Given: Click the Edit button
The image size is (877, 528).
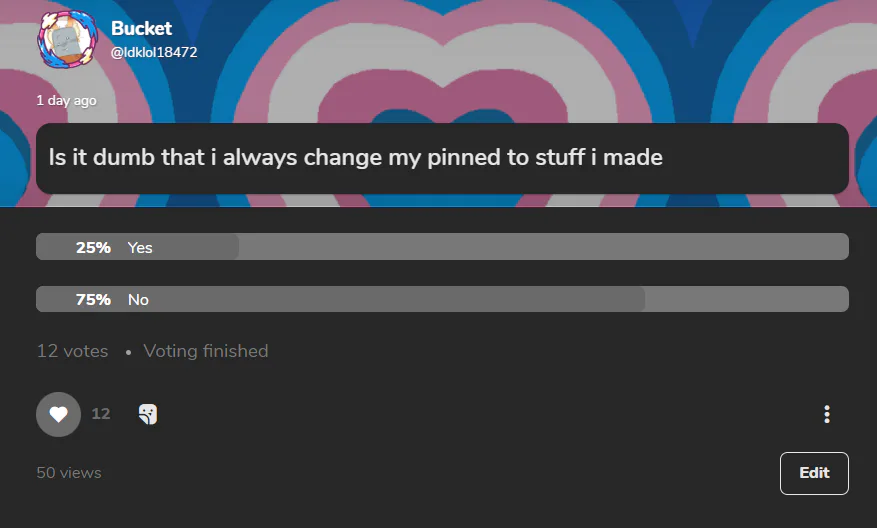Looking at the screenshot, I should point(814,473).
